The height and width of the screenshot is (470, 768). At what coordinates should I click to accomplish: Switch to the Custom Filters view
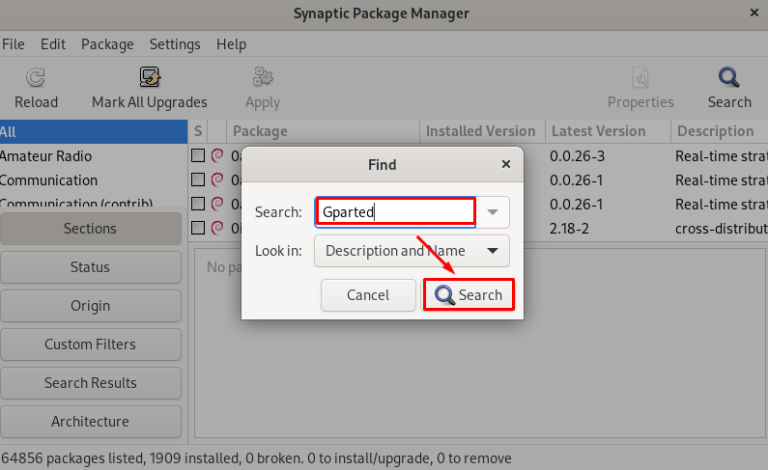point(90,344)
